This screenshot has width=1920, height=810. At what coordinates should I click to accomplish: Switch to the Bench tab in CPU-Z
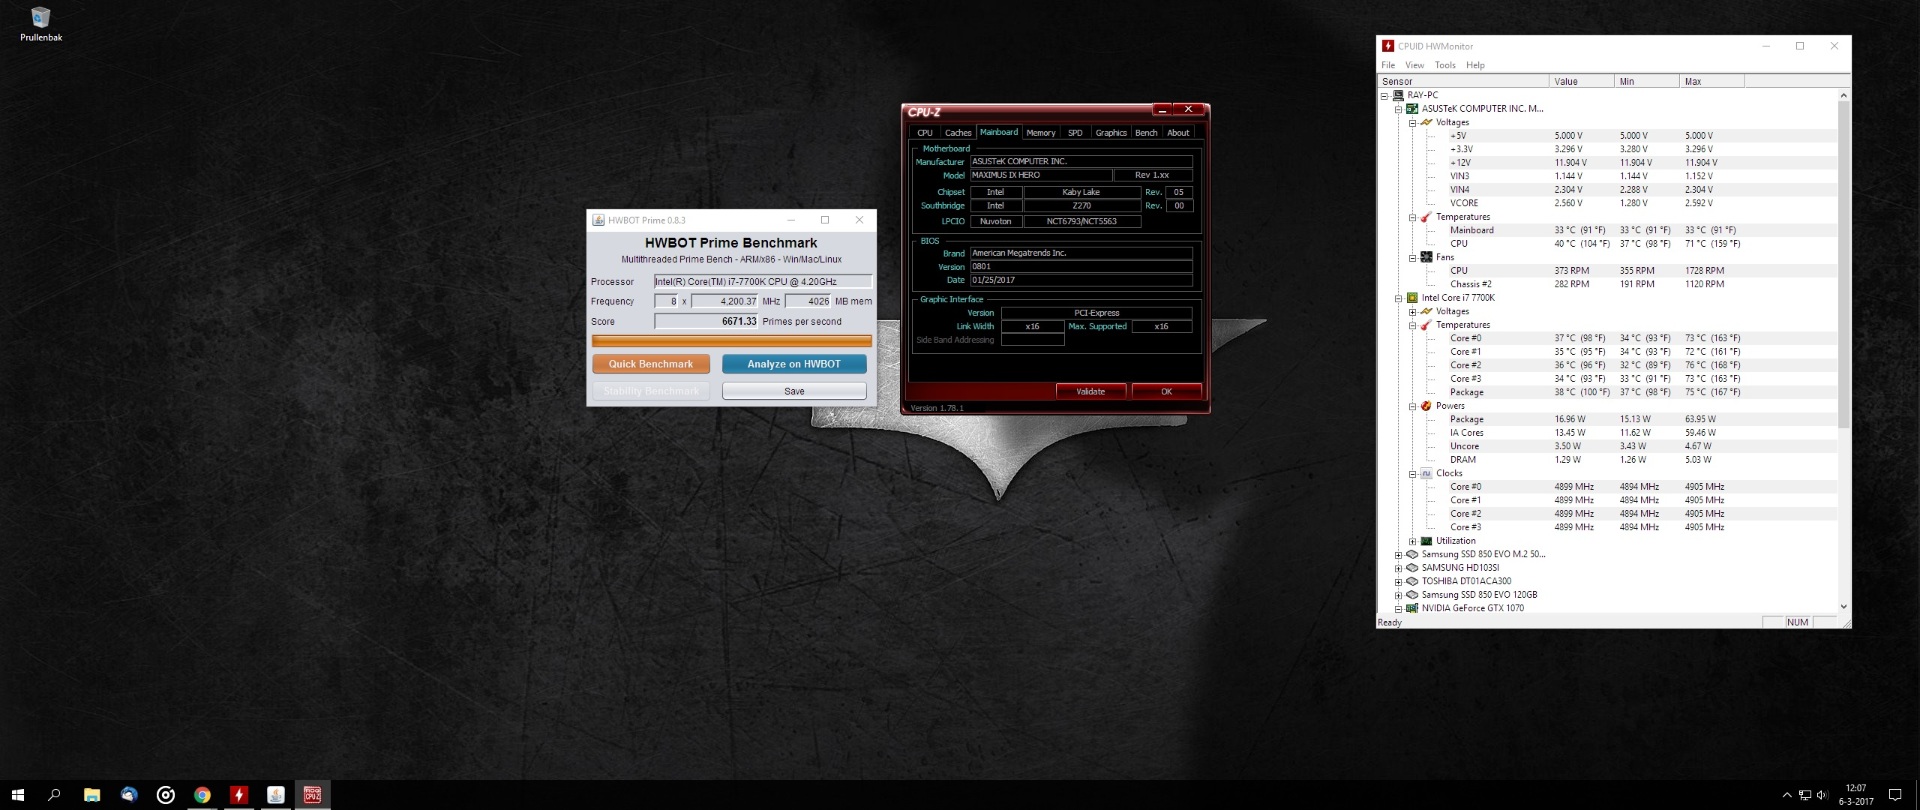coord(1146,133)
